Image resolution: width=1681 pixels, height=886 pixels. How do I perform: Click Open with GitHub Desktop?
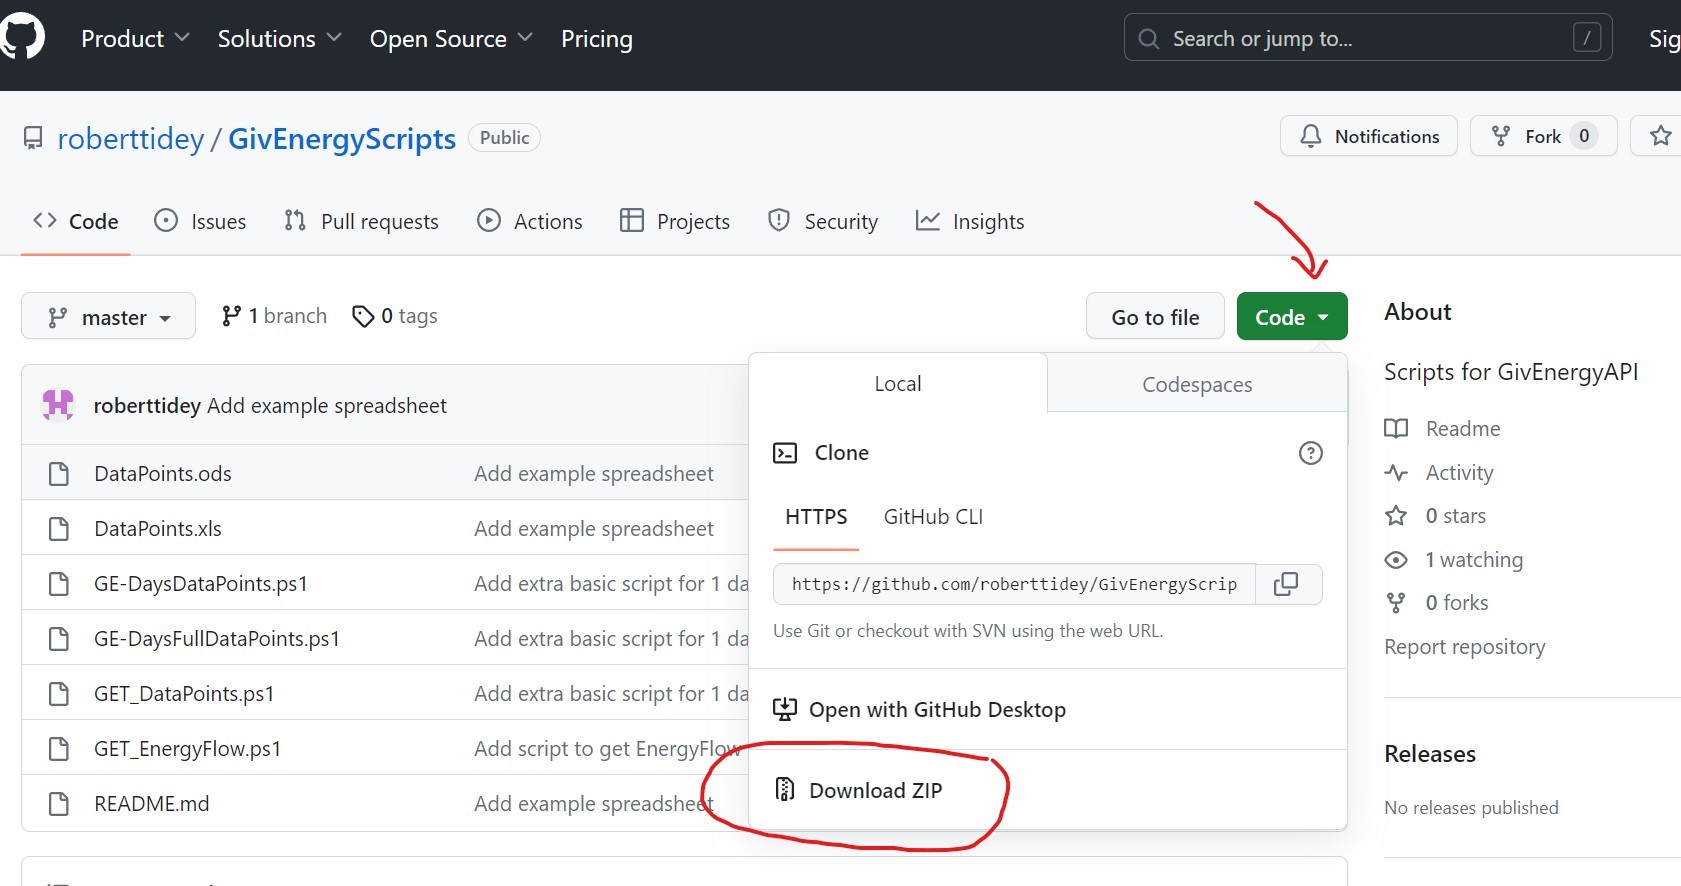tap(937, 710)
